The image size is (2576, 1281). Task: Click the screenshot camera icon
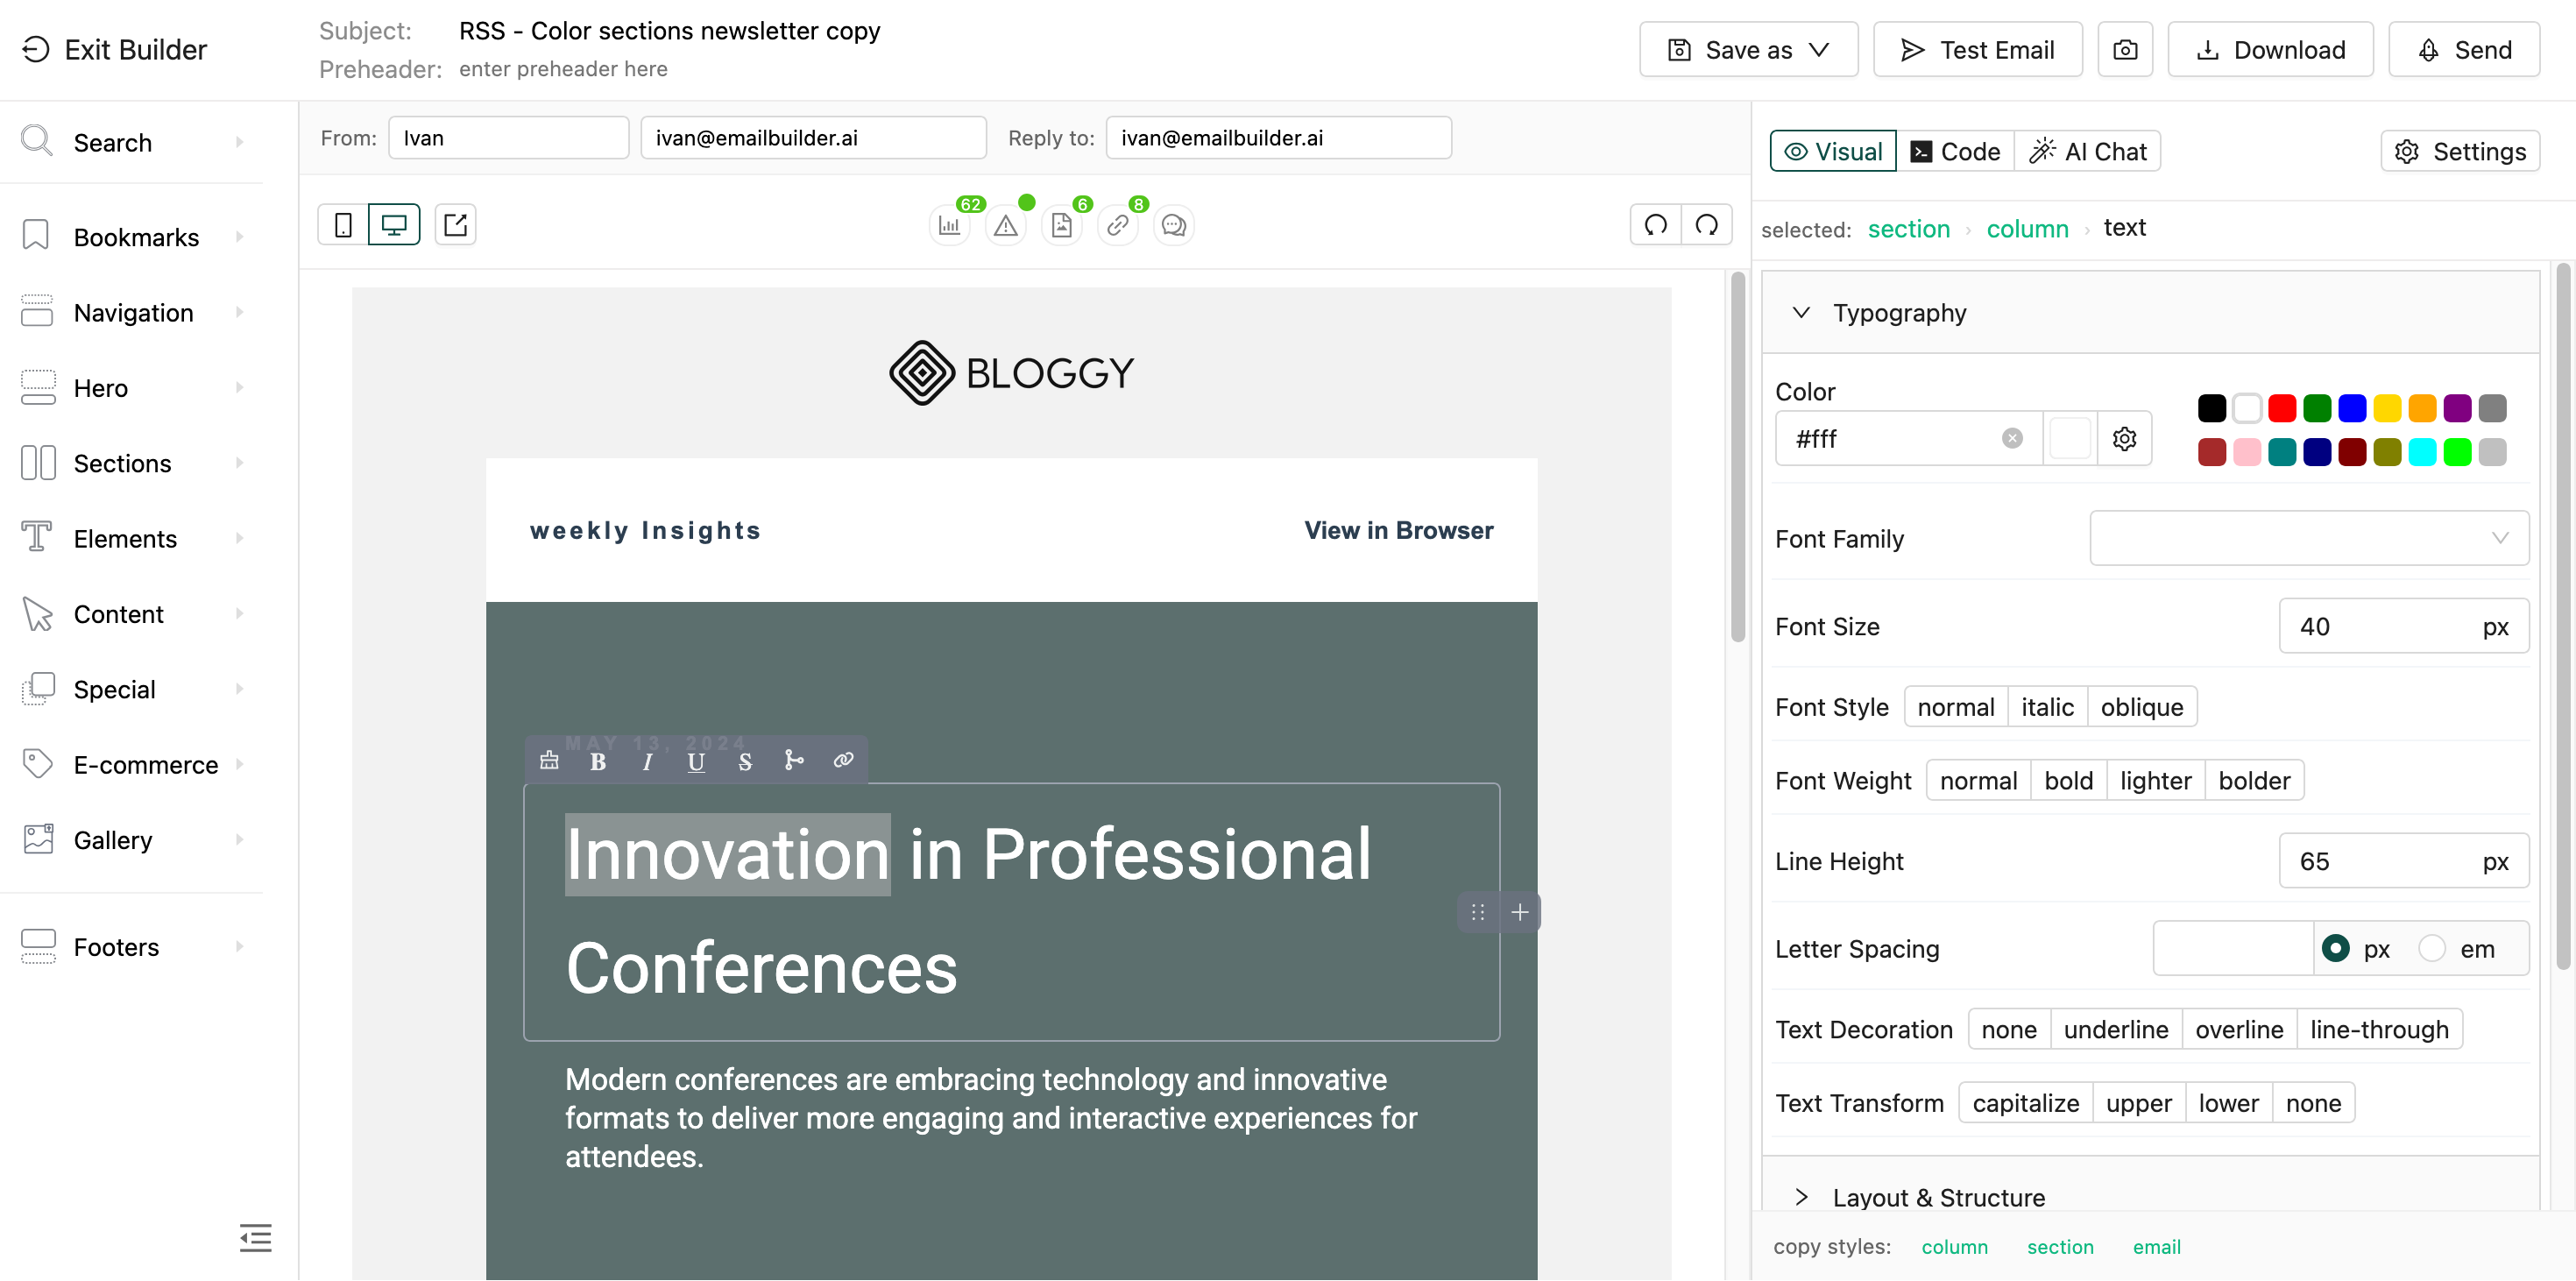(2125, 50)
